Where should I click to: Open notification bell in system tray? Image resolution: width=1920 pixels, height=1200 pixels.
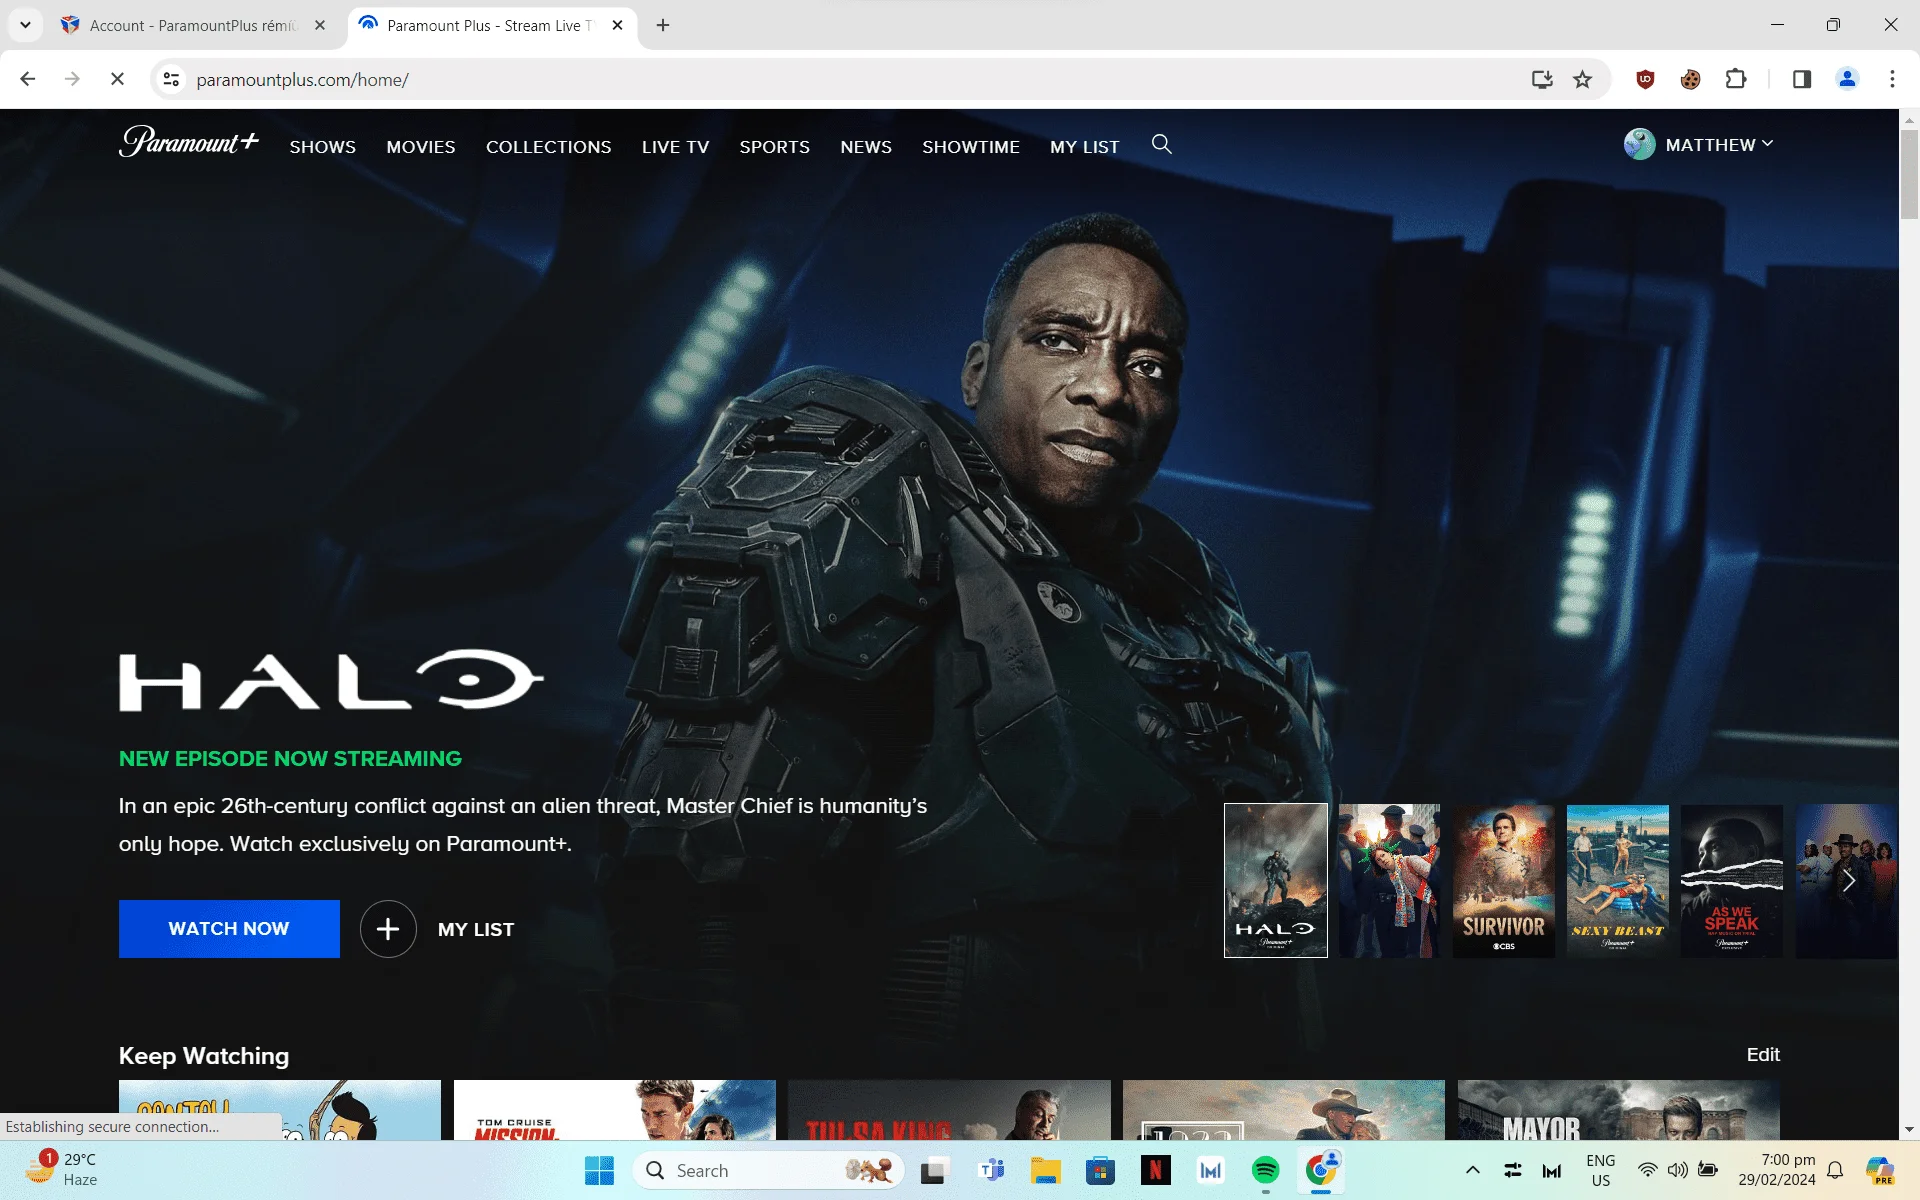tap(1835, 1170)
